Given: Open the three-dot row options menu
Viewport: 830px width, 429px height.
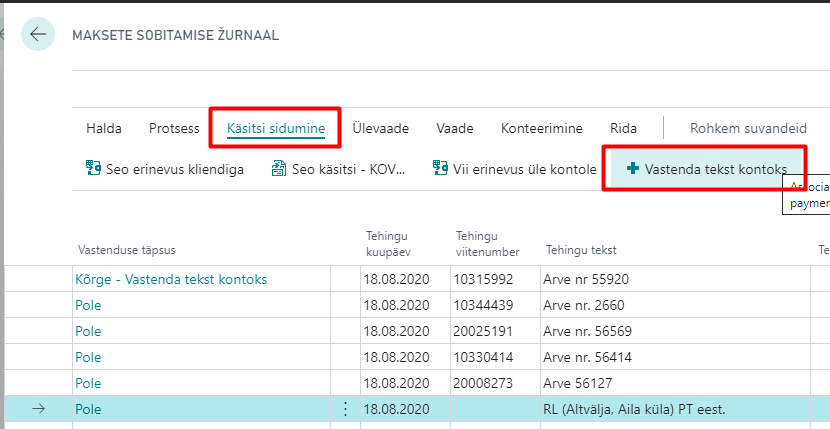Looking at the screenshot, I should pos(346,409).
